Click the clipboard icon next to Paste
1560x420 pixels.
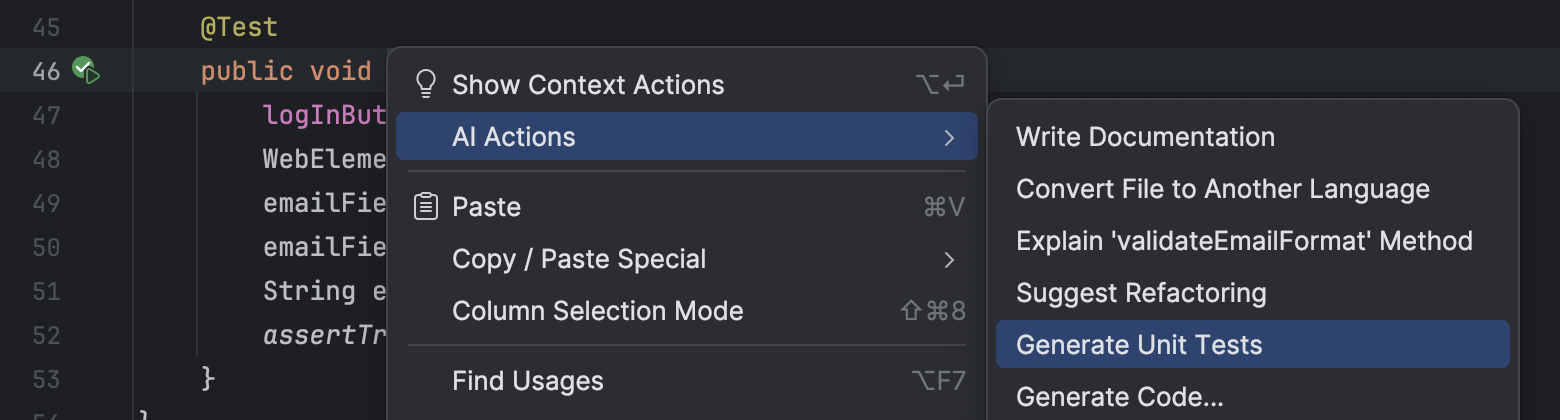[x=426, y=207]
